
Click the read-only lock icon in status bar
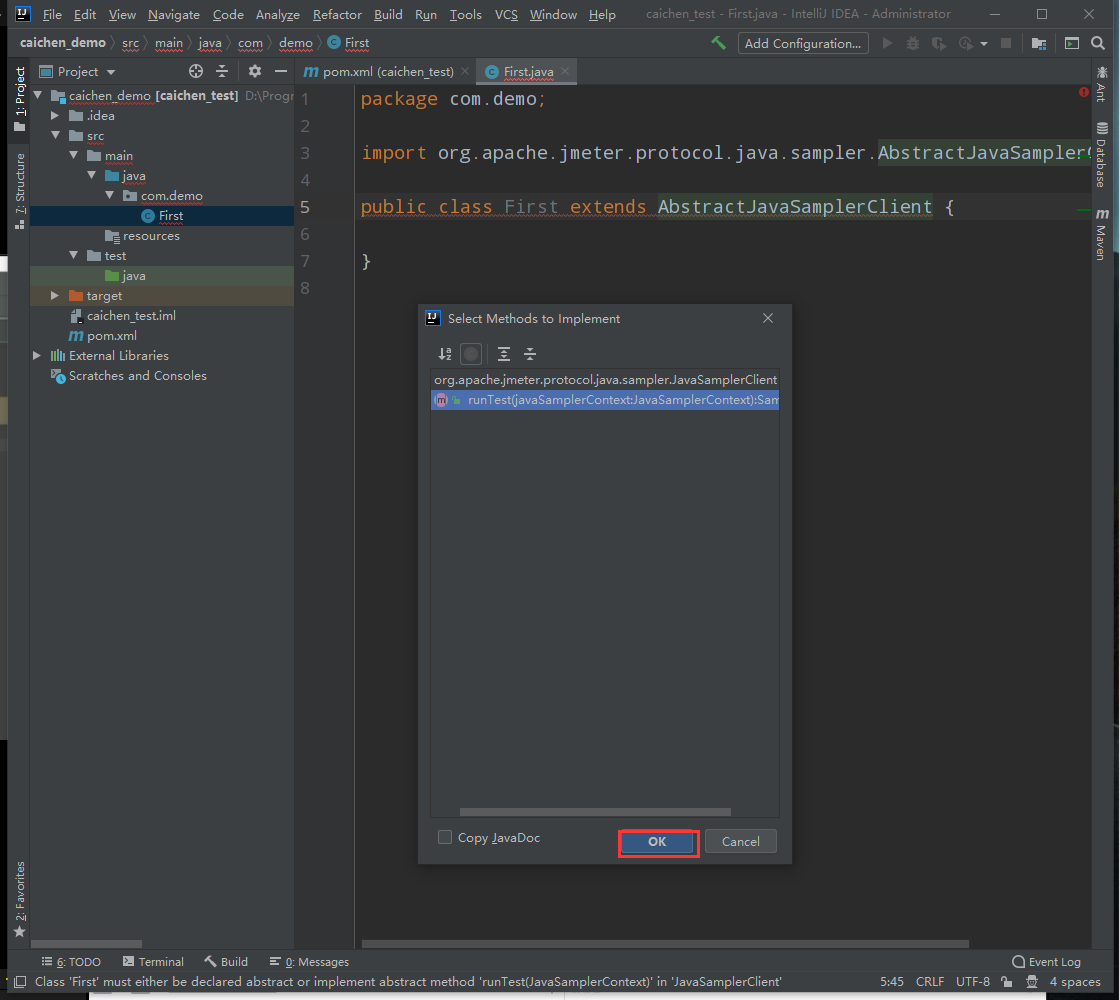[x=1006, y=982]
